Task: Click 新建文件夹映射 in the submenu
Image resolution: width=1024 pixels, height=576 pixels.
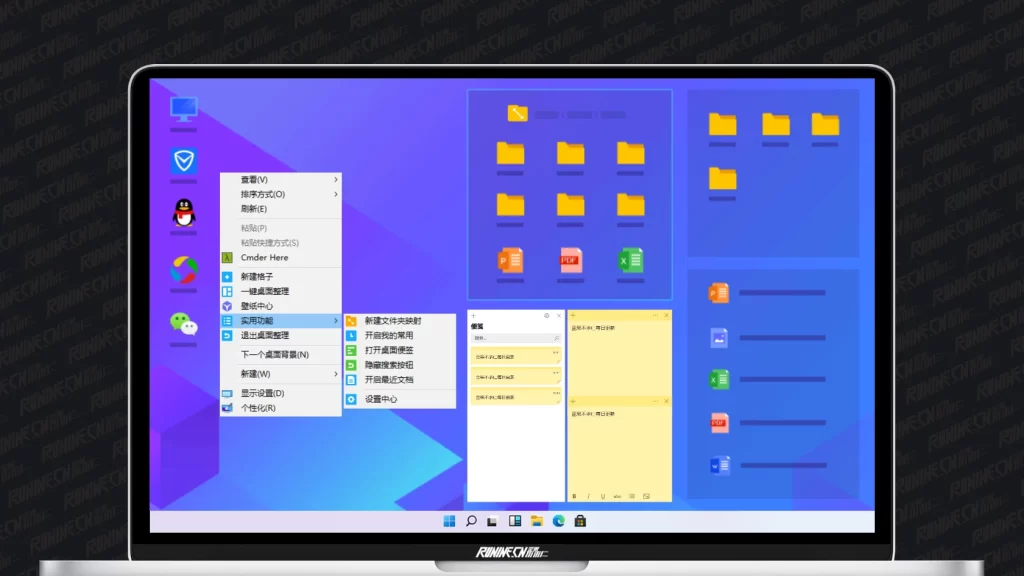Action: tap(392, 321)
